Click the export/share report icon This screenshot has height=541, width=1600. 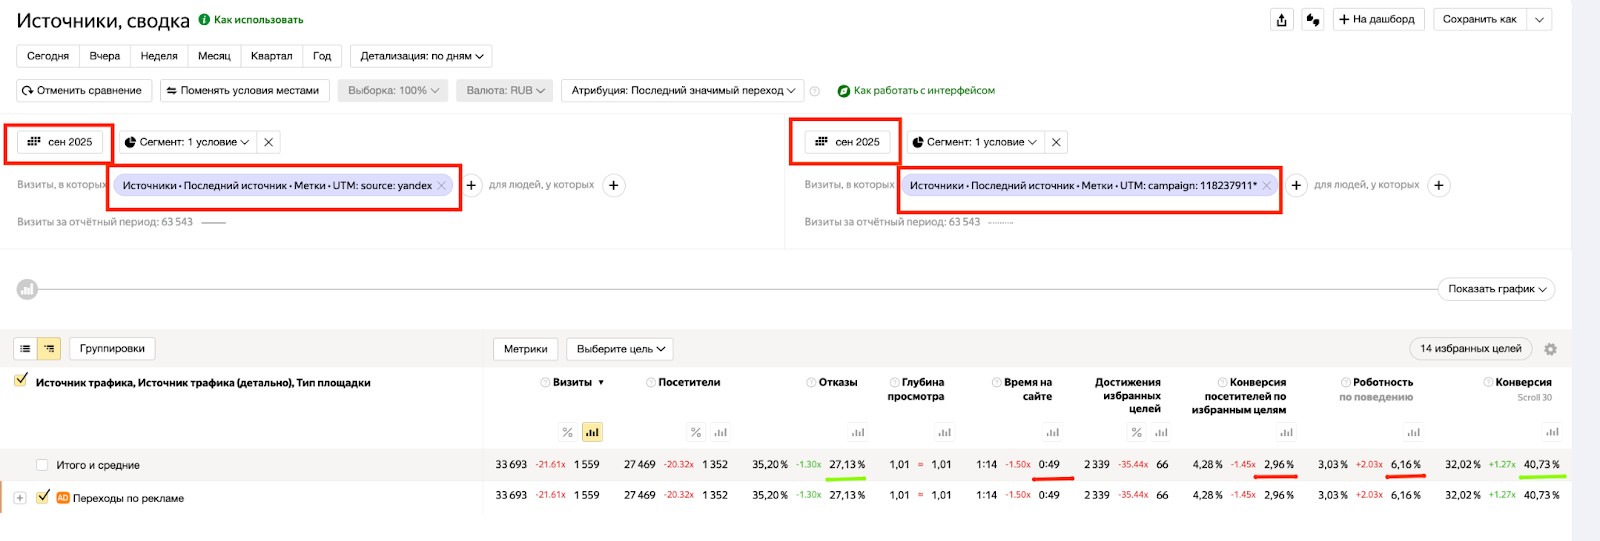point(1281,20)
